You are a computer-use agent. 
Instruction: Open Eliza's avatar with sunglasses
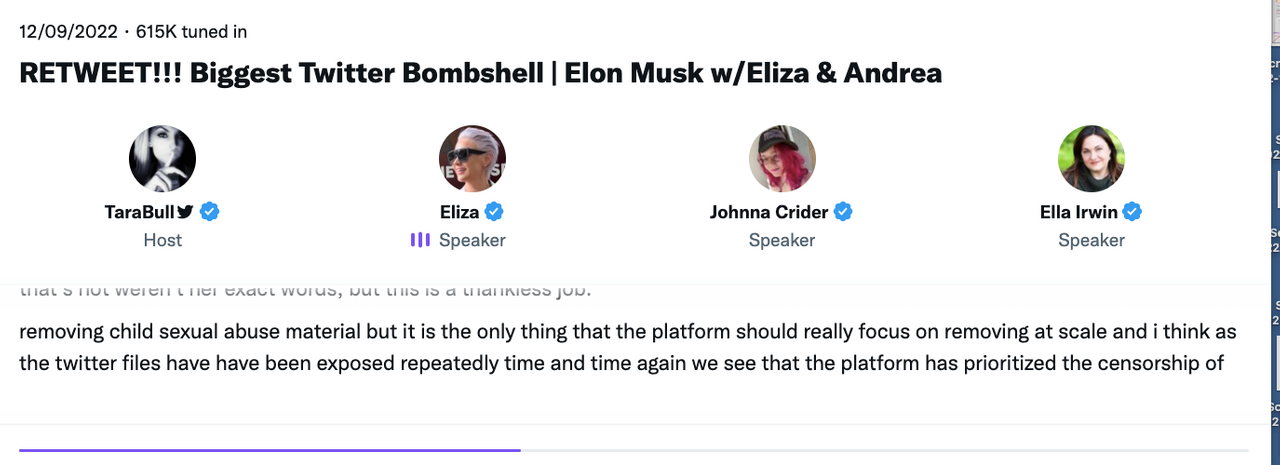click(x=472, y=159)
